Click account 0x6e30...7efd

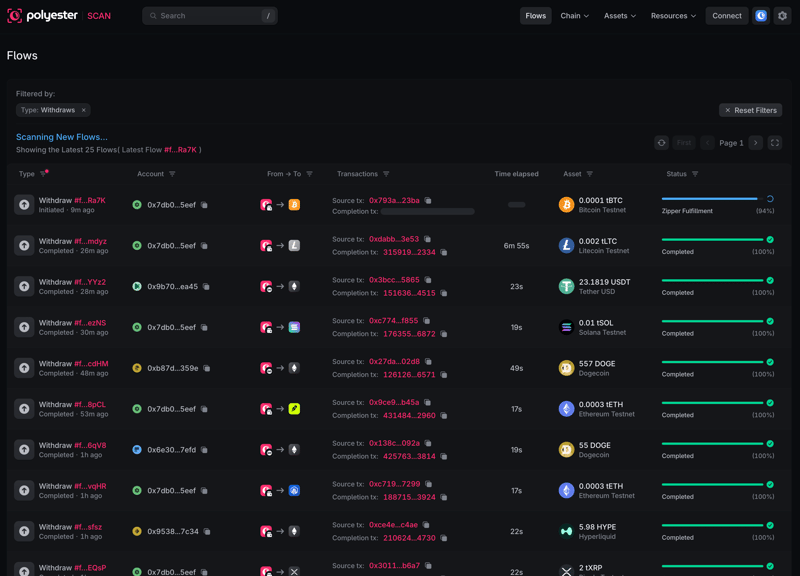pos(171,450)
